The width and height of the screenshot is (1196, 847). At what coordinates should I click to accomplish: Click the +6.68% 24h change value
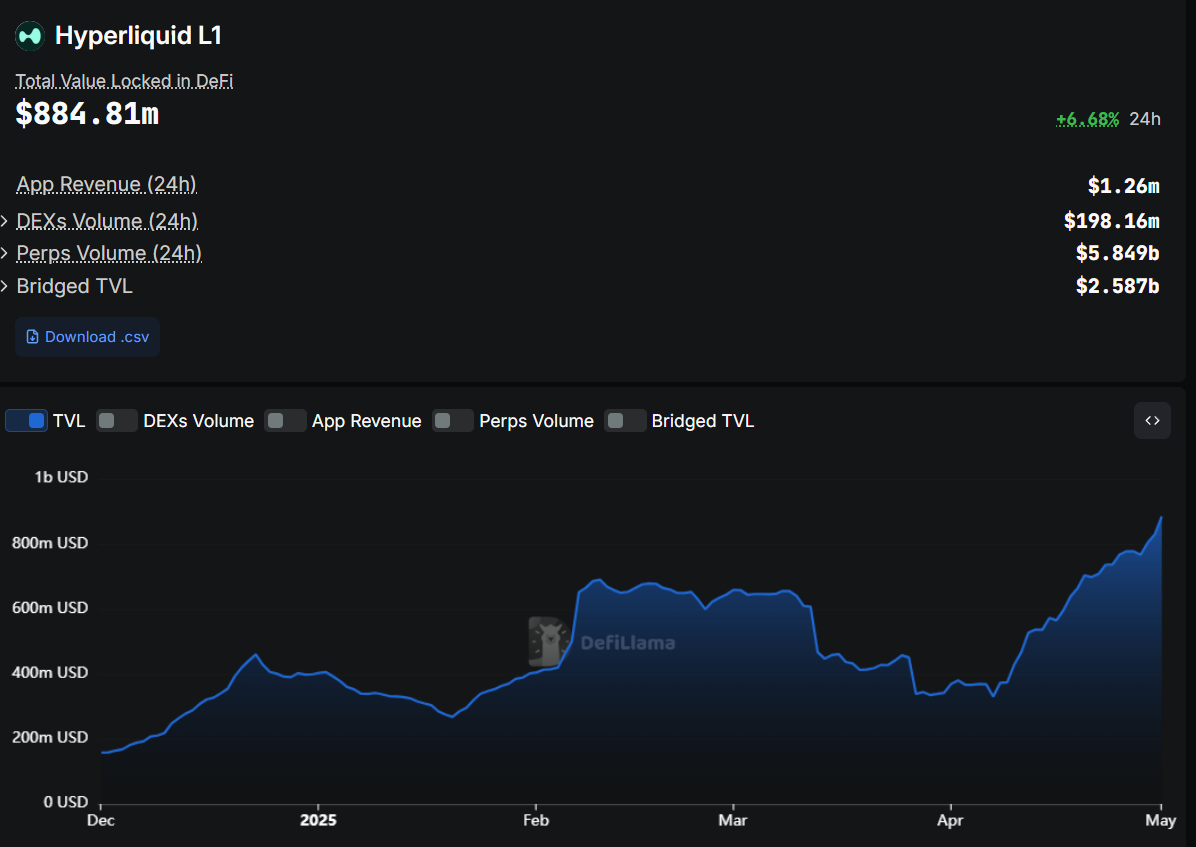[1087, 119]
